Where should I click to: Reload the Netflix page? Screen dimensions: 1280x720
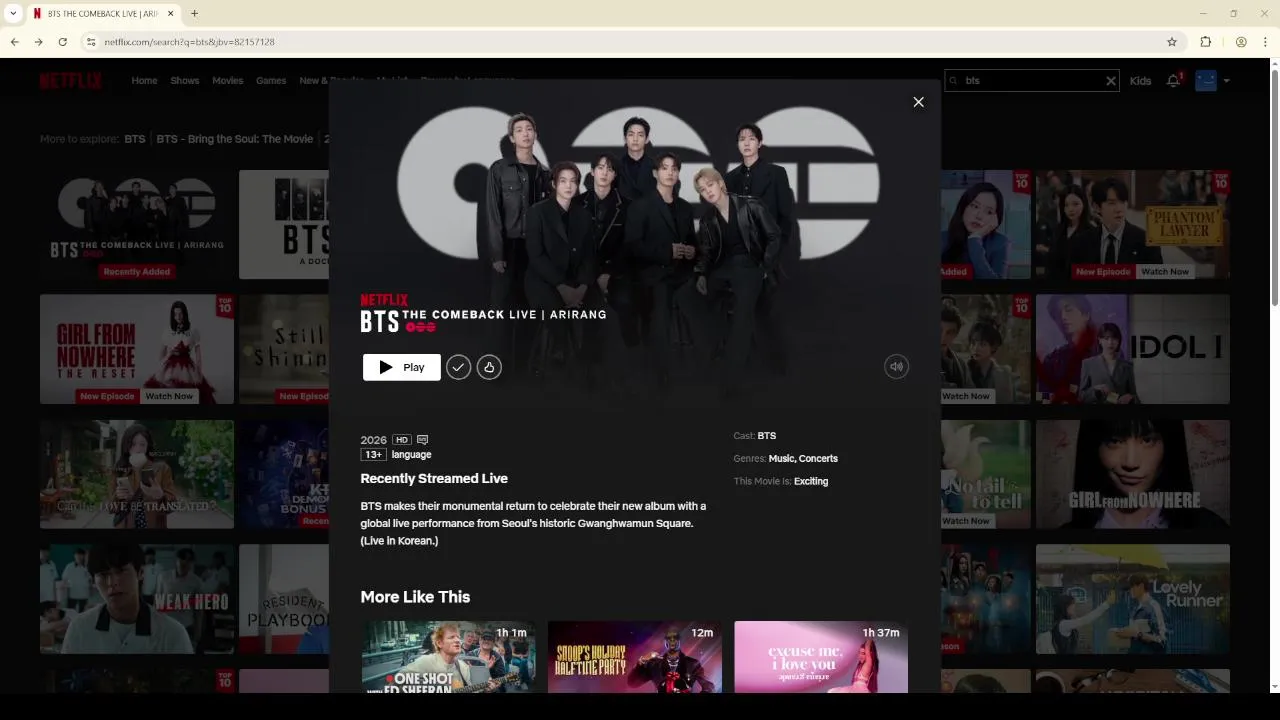click(62, 42)
